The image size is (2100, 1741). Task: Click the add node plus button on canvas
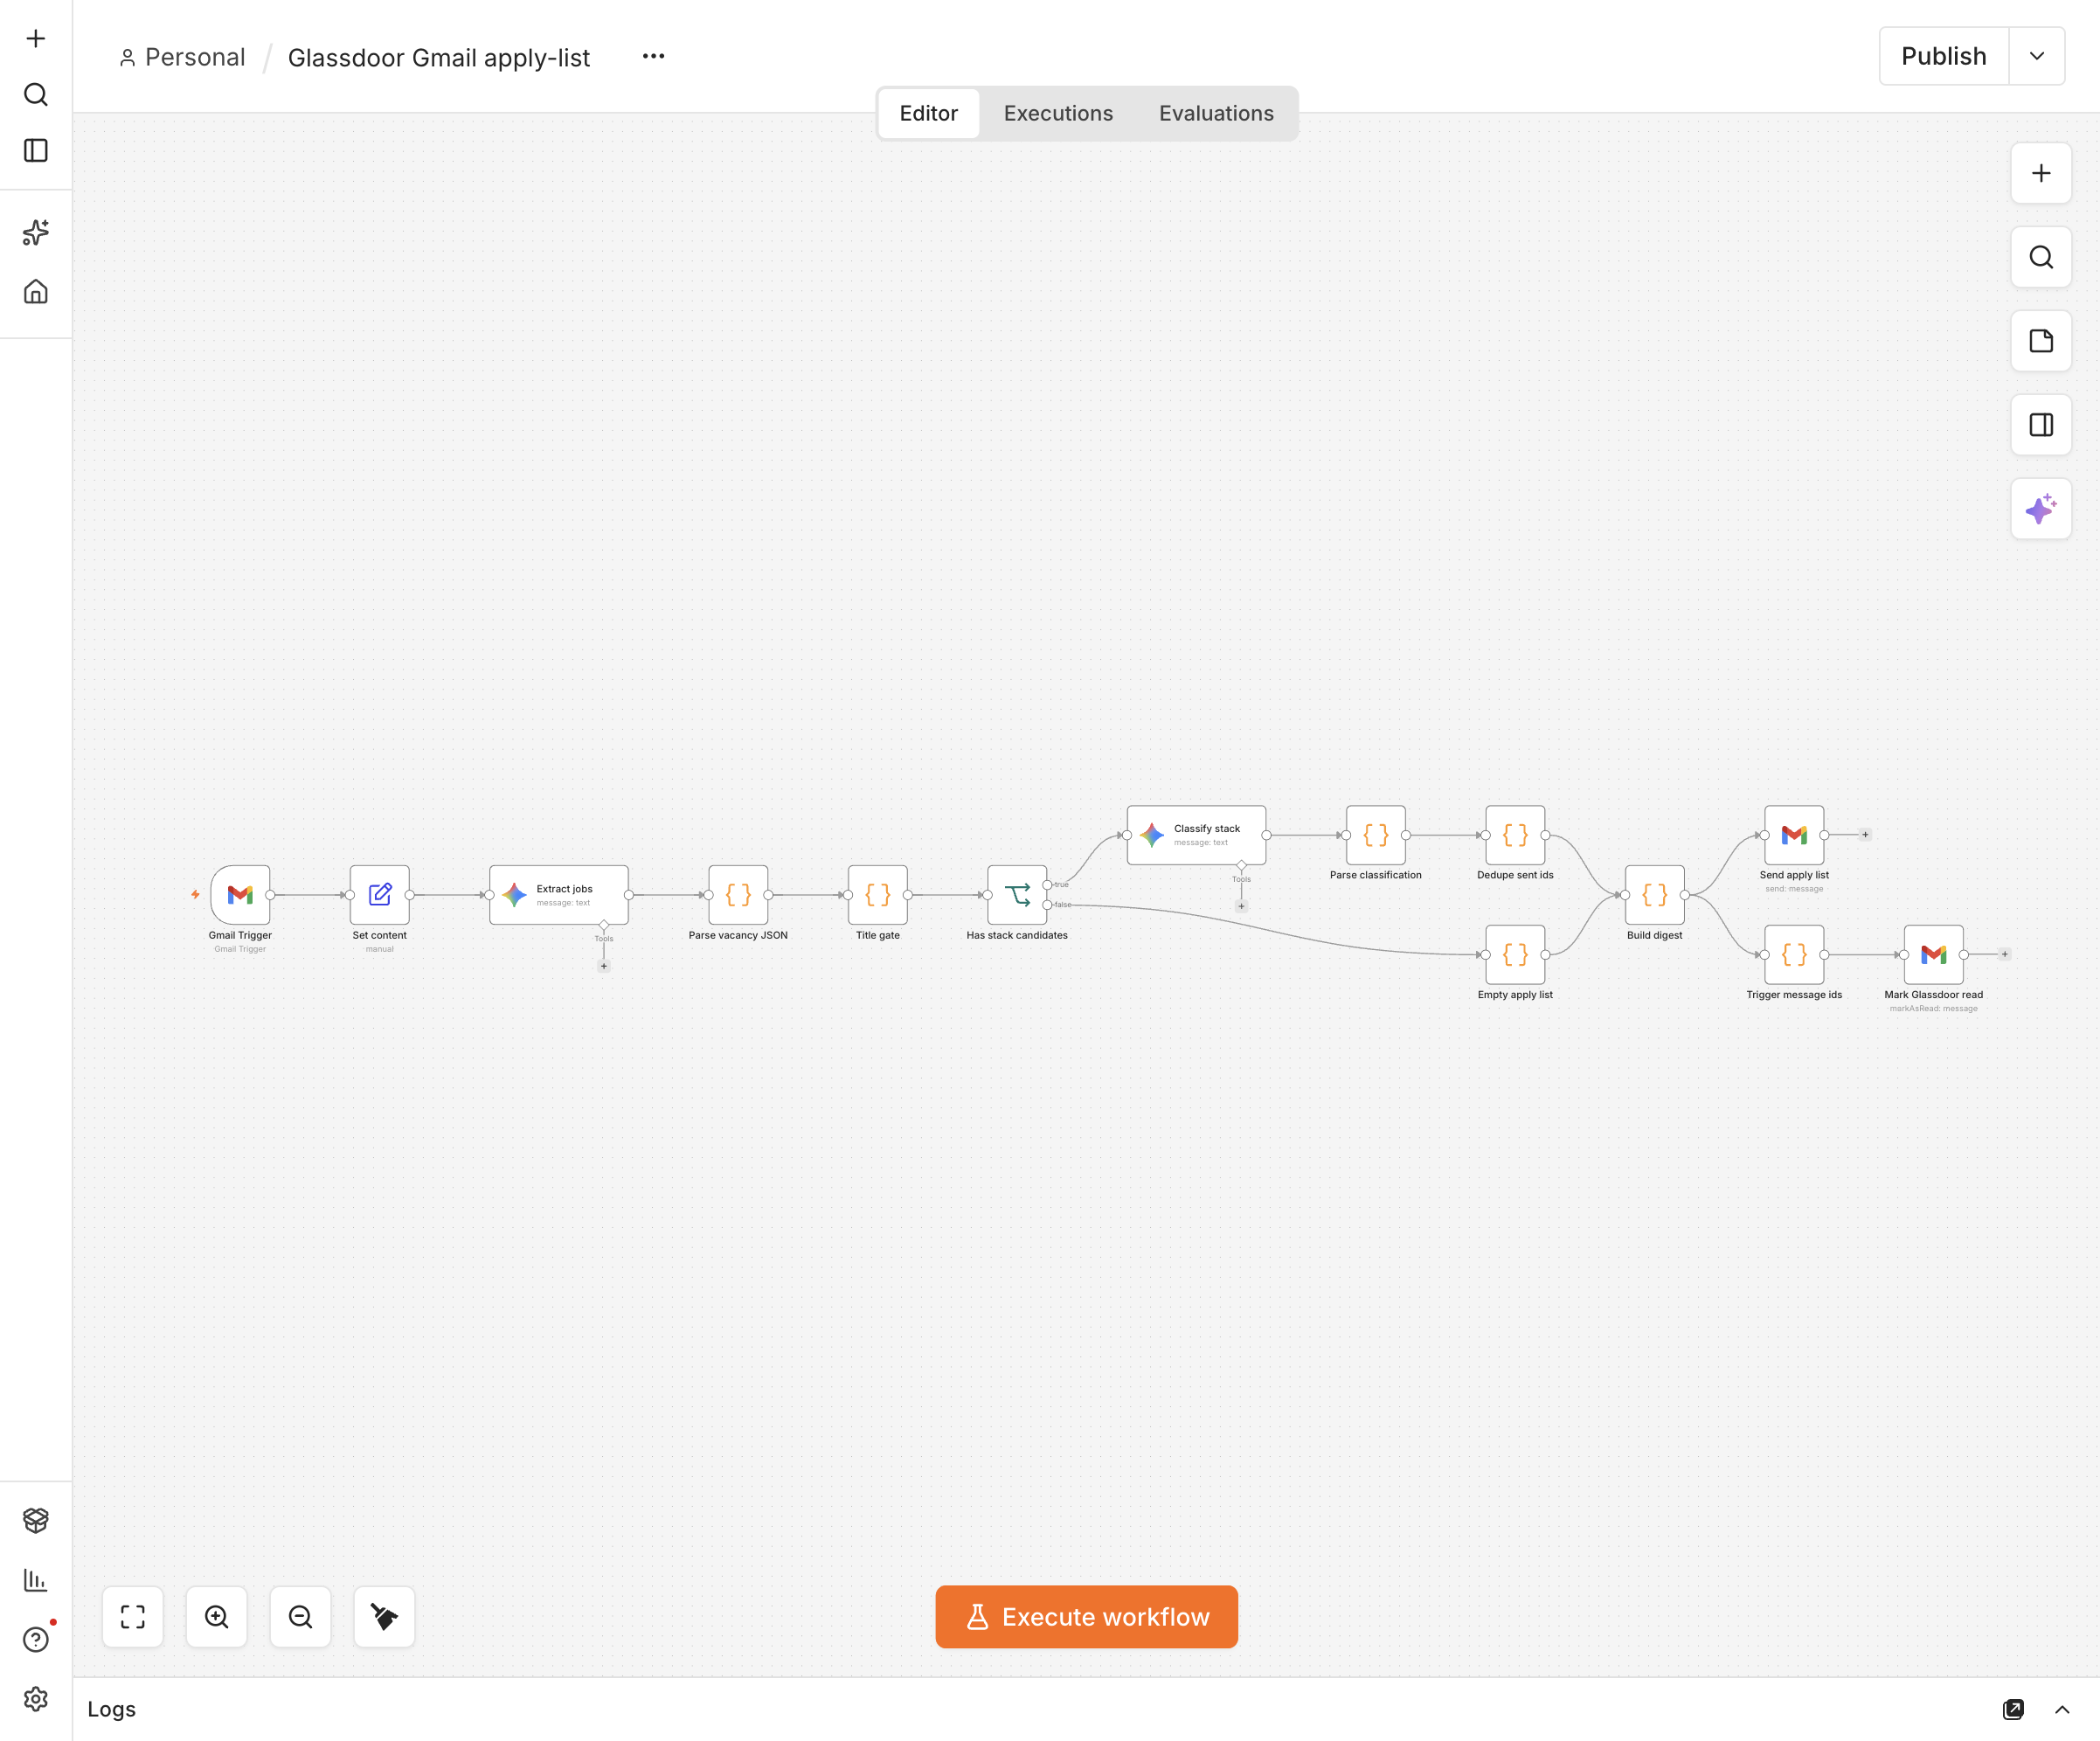(2041, 173)
